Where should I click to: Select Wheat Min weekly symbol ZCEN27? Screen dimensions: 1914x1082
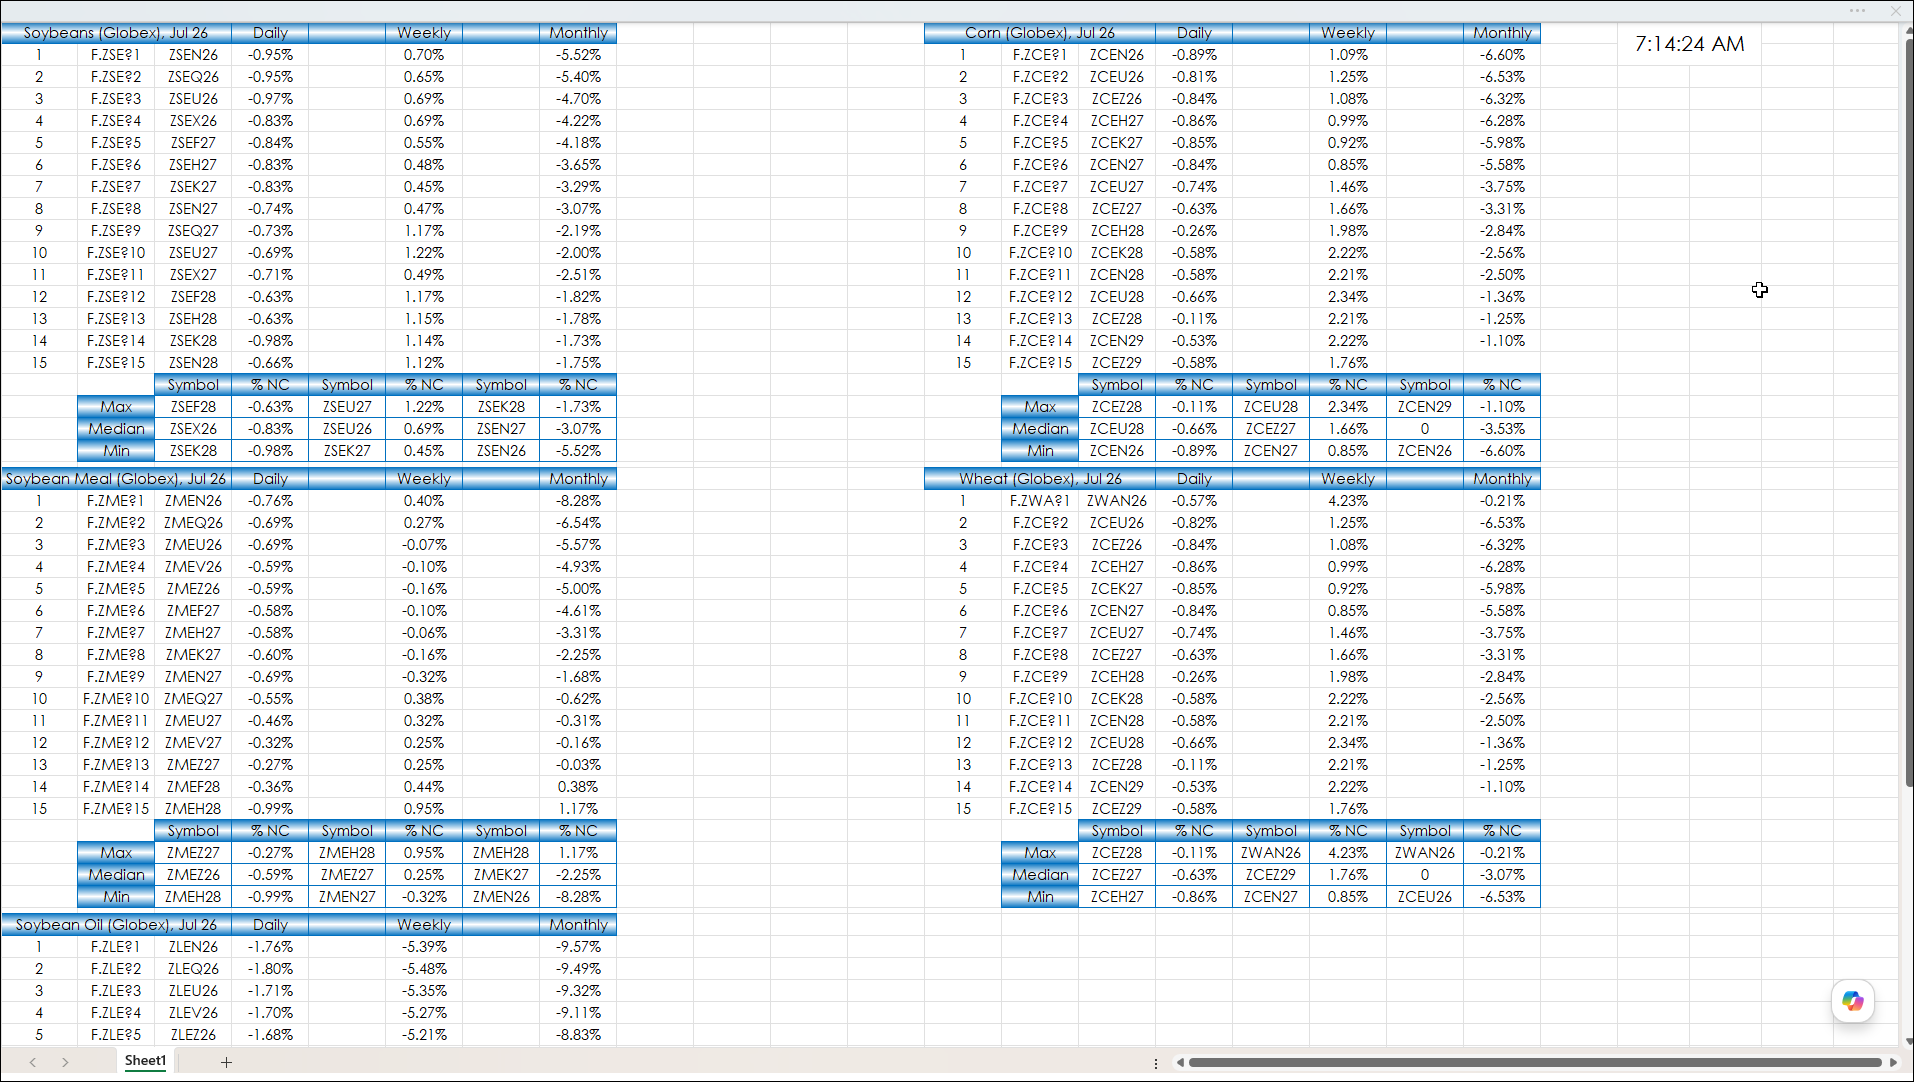coord(1271,897)
